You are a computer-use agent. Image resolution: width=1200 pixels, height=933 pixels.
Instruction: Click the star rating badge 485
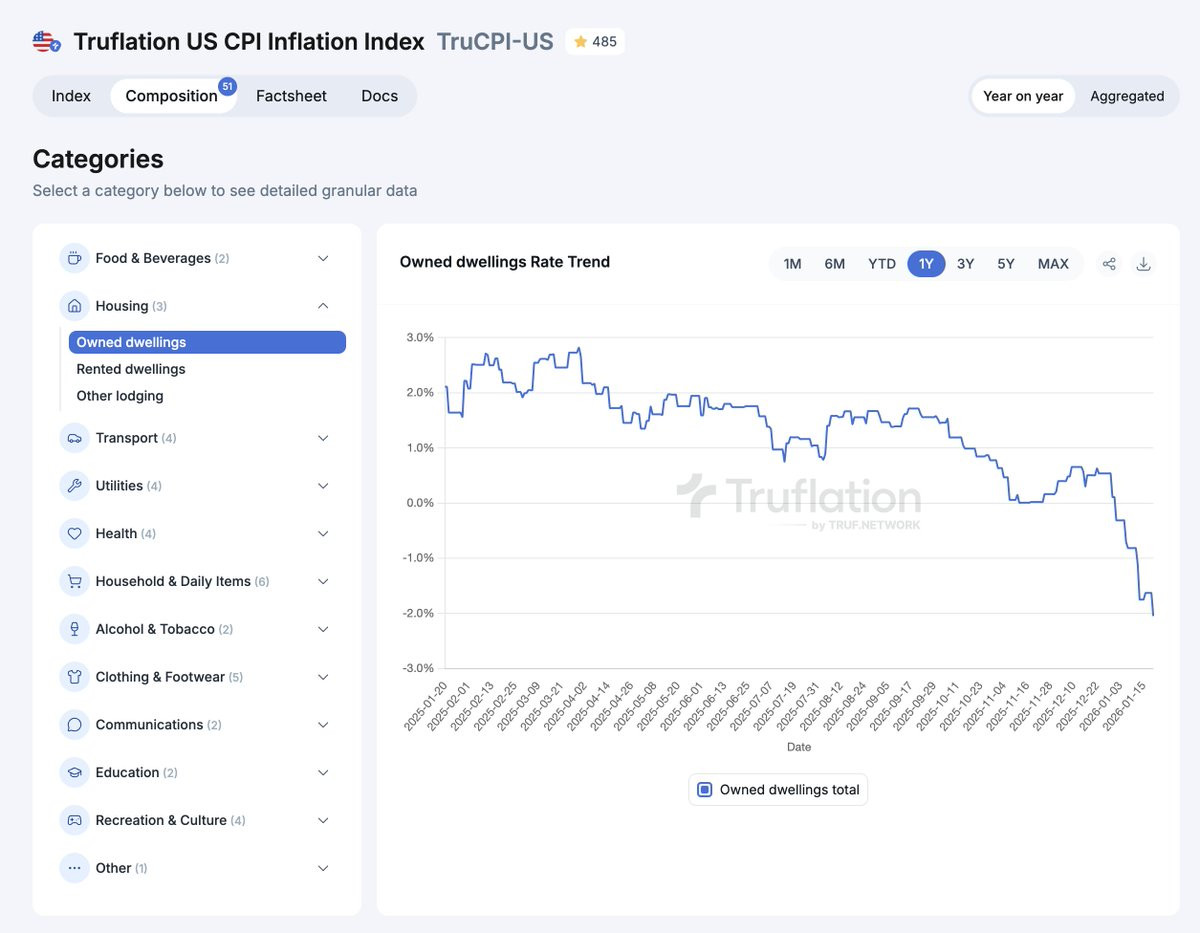point(595,42)
